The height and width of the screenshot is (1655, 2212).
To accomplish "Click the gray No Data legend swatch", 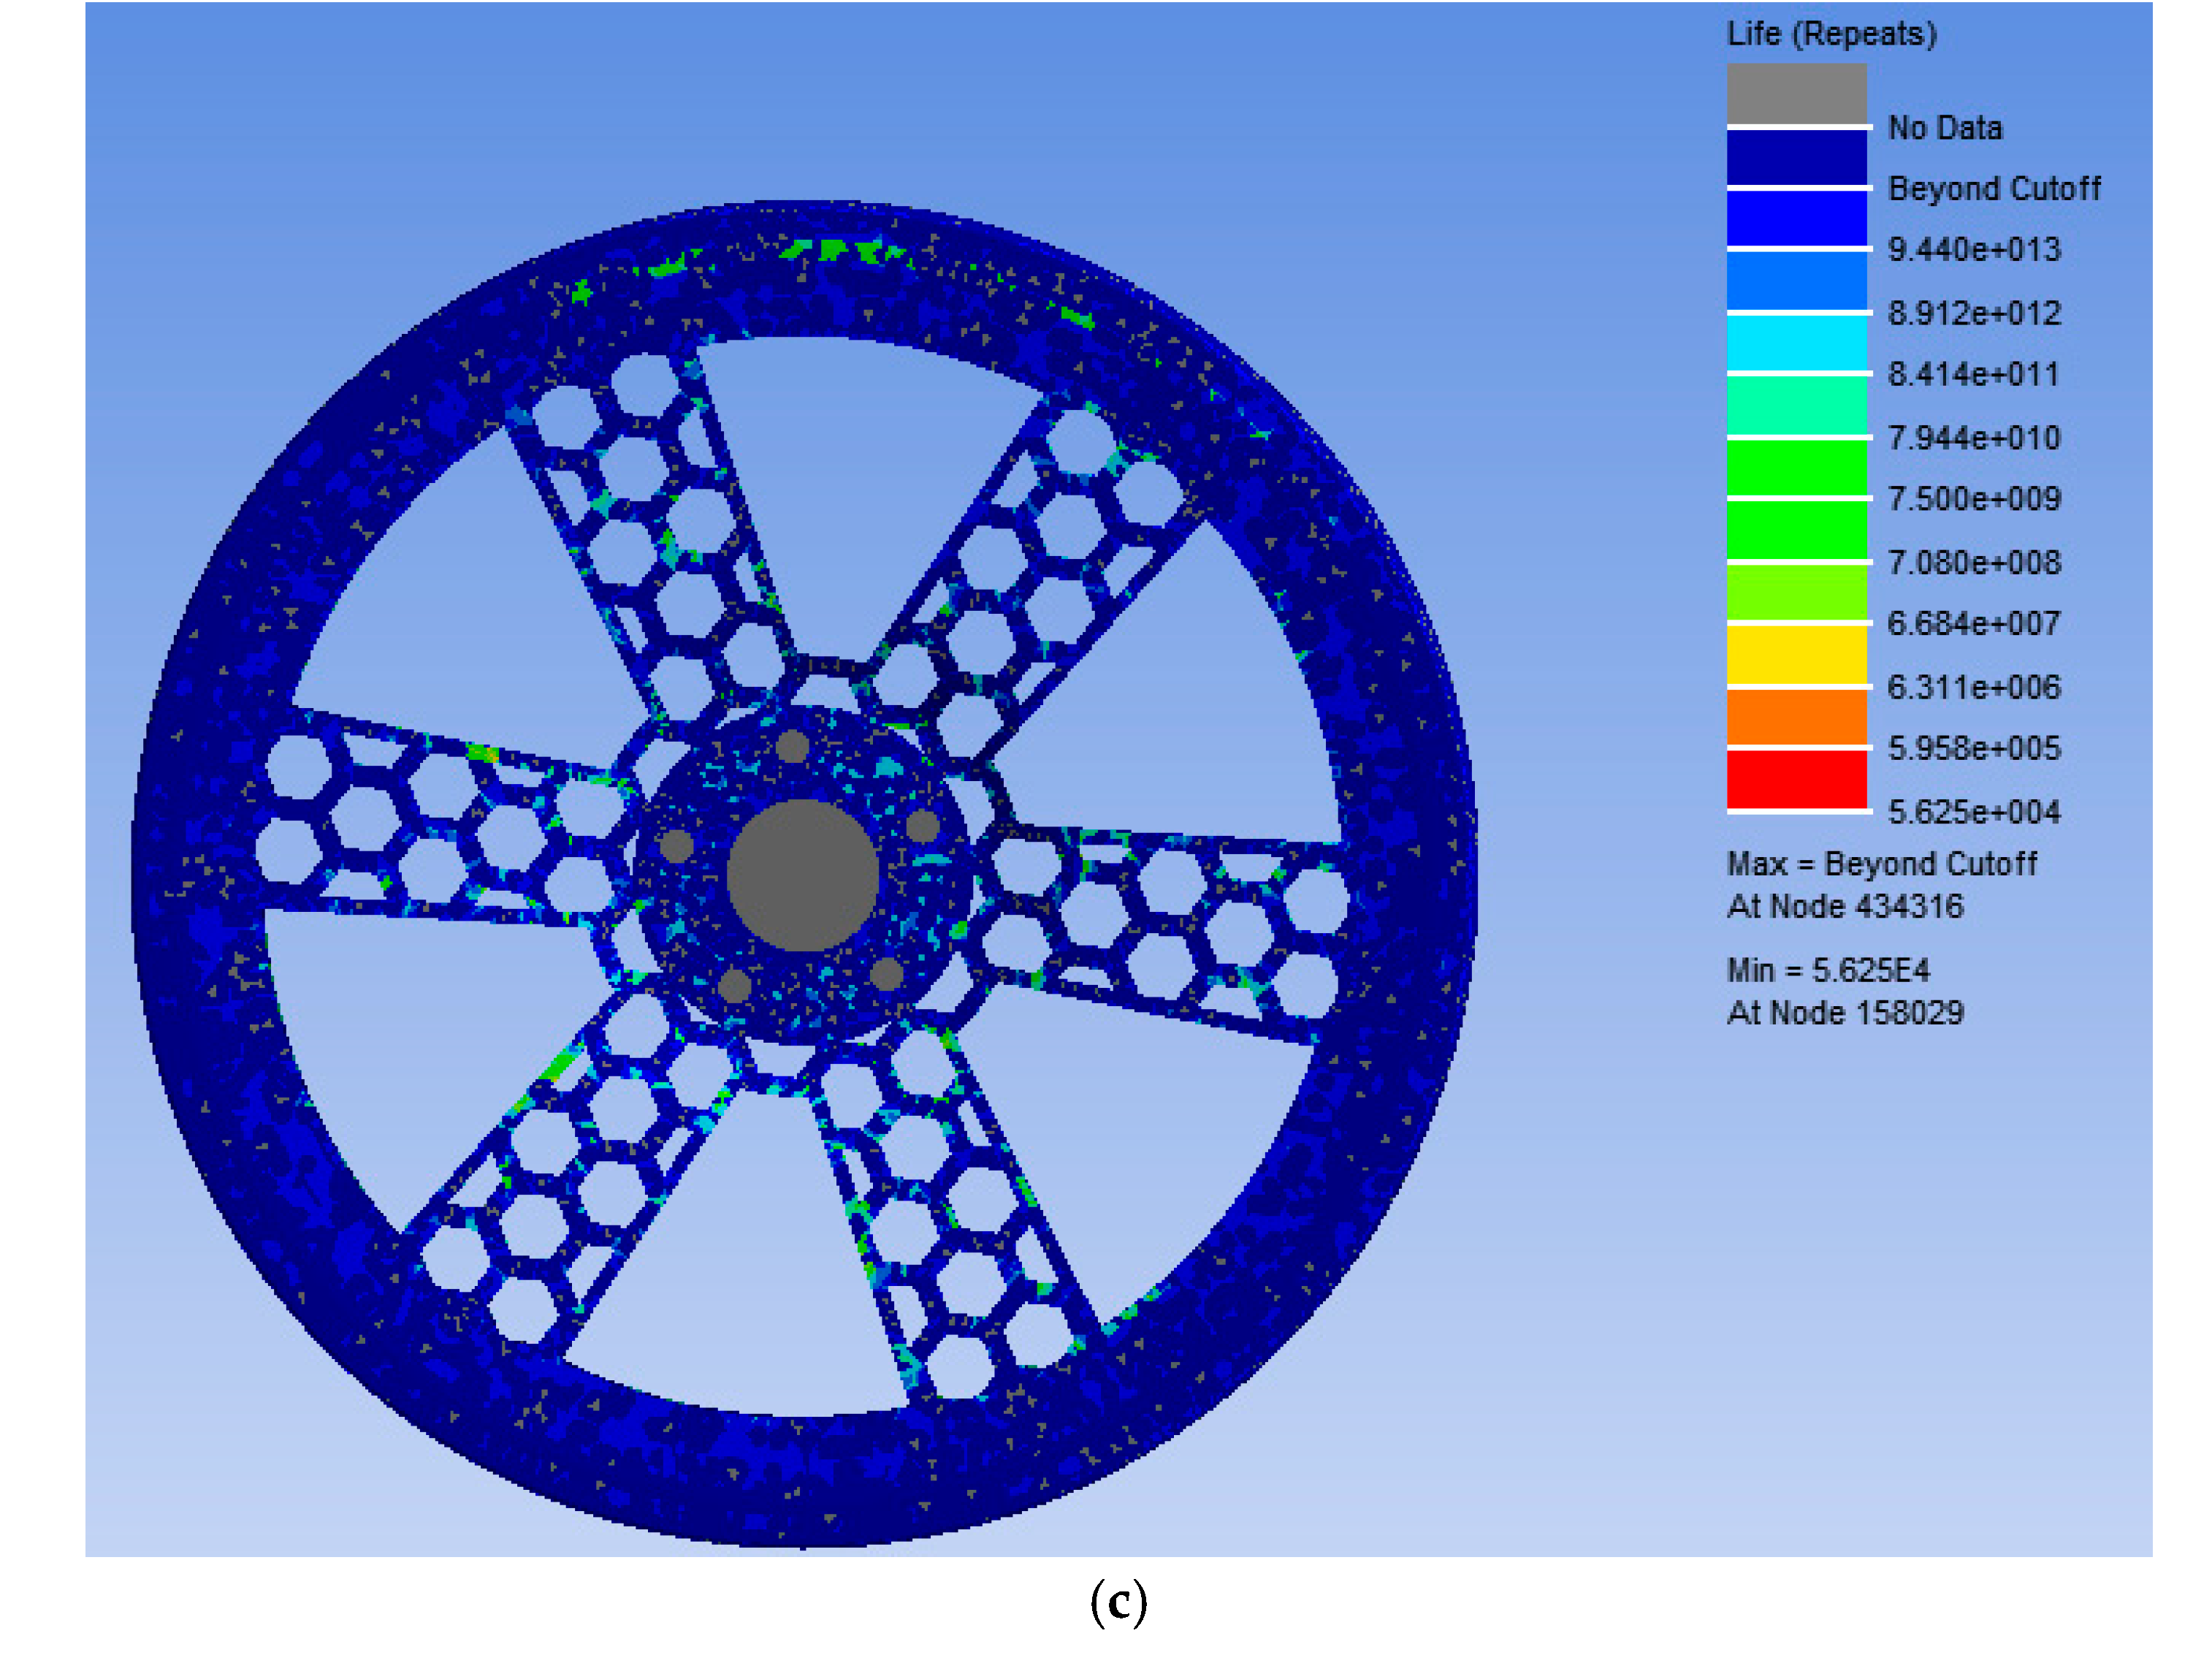I will coord(1796,93).
